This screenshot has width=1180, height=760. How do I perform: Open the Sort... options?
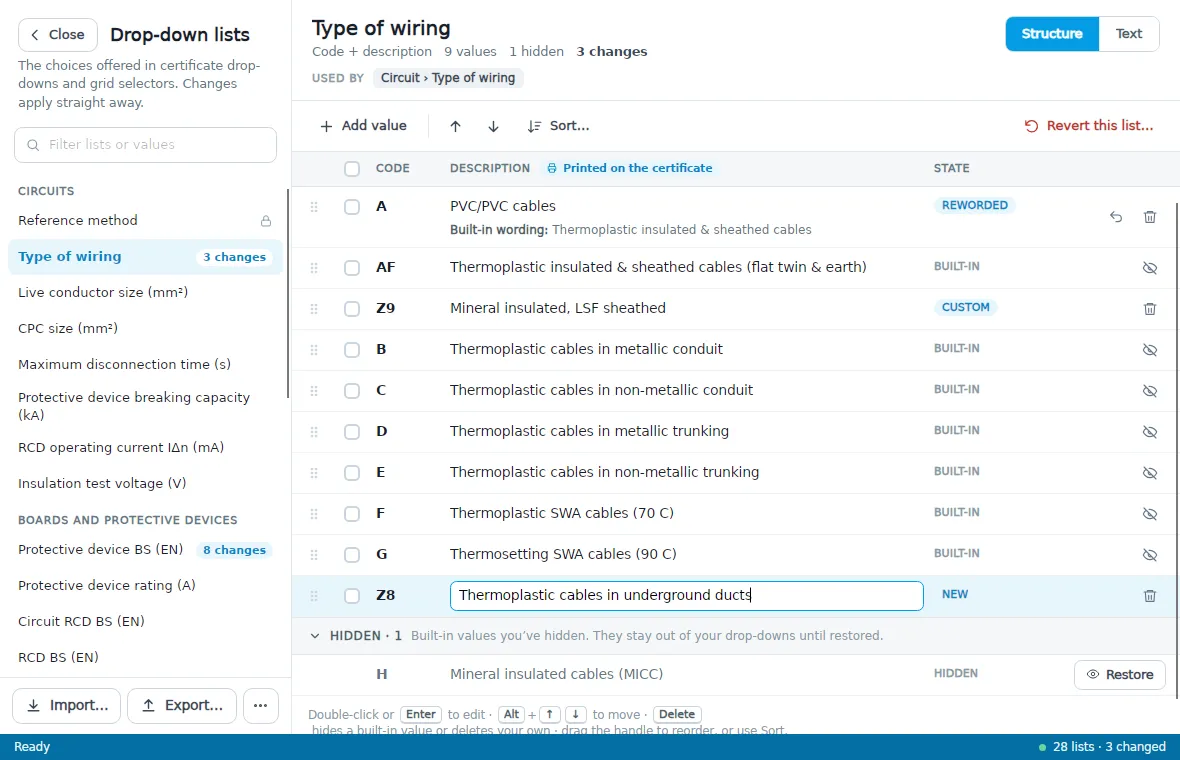(558, 126)
